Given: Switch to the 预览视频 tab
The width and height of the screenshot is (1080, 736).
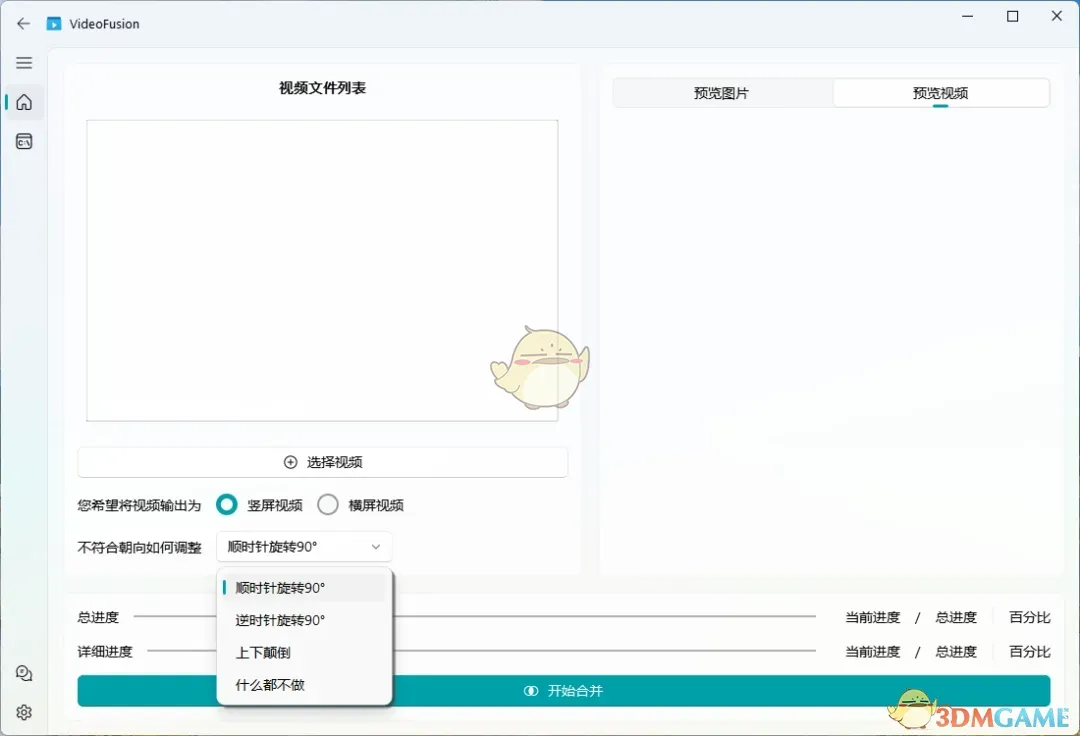Looking at the screenshot, I should [940, 92].
